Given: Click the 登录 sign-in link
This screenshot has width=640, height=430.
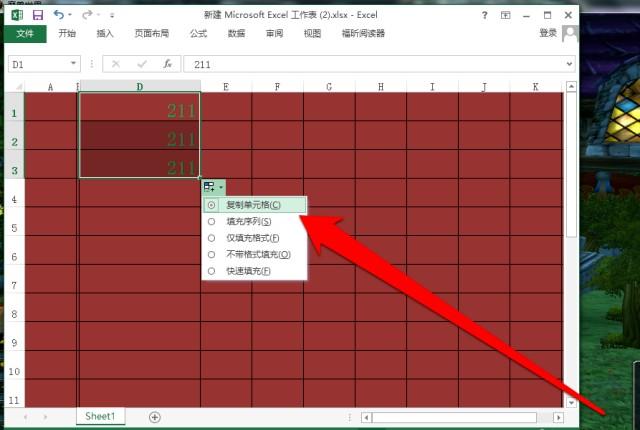Looking at the screenshot, I should click(548, 33).
